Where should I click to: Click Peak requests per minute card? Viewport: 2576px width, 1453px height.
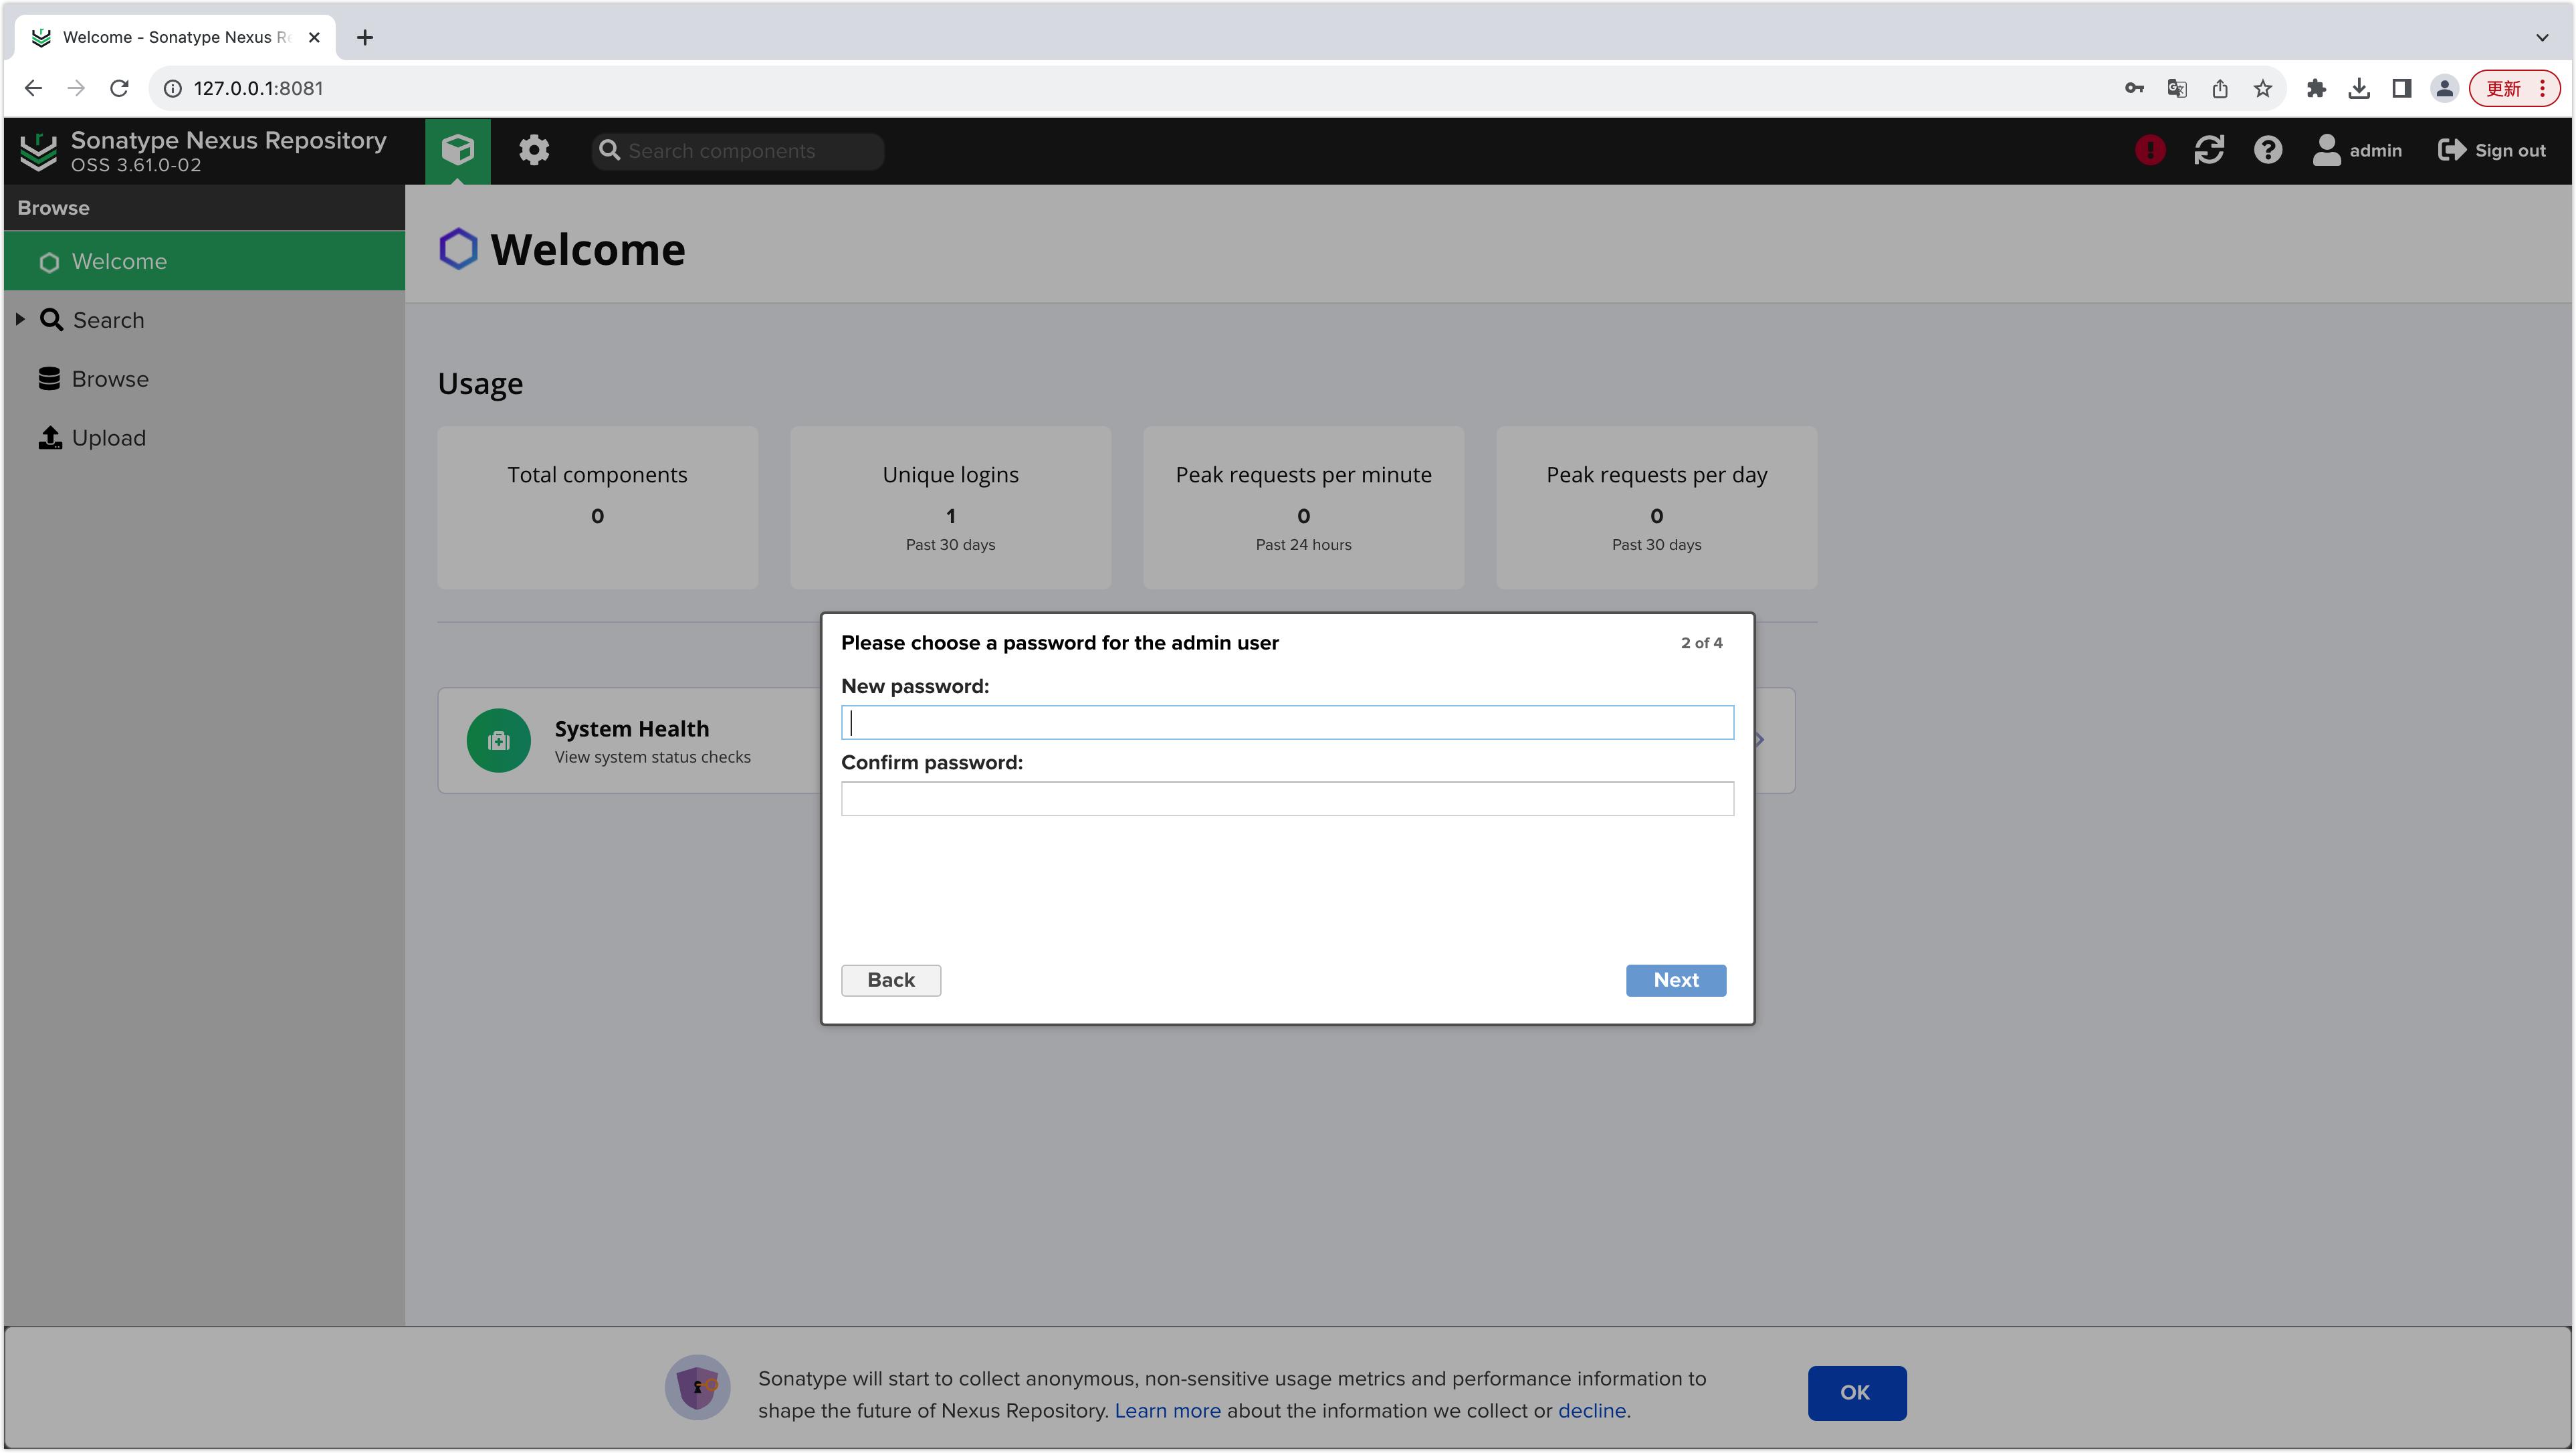(x=1303, y=508)
